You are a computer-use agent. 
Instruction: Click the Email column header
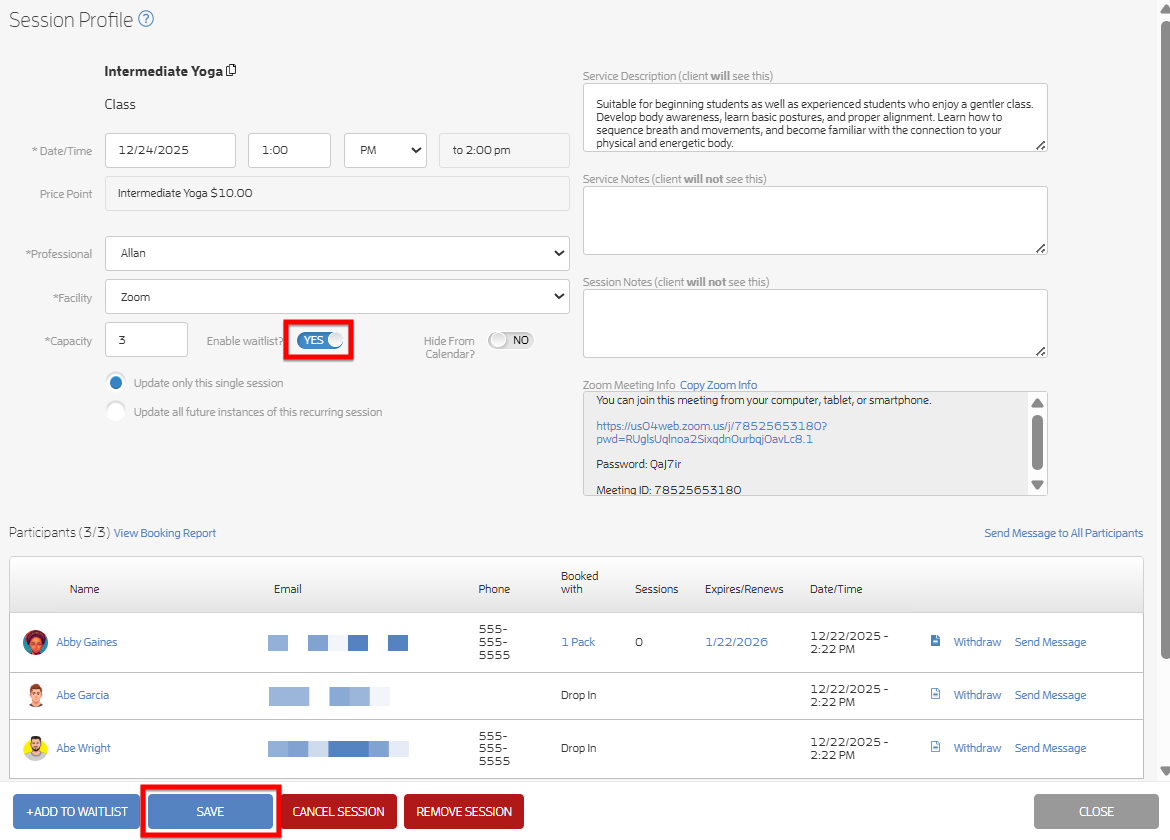tap(288, 589)
